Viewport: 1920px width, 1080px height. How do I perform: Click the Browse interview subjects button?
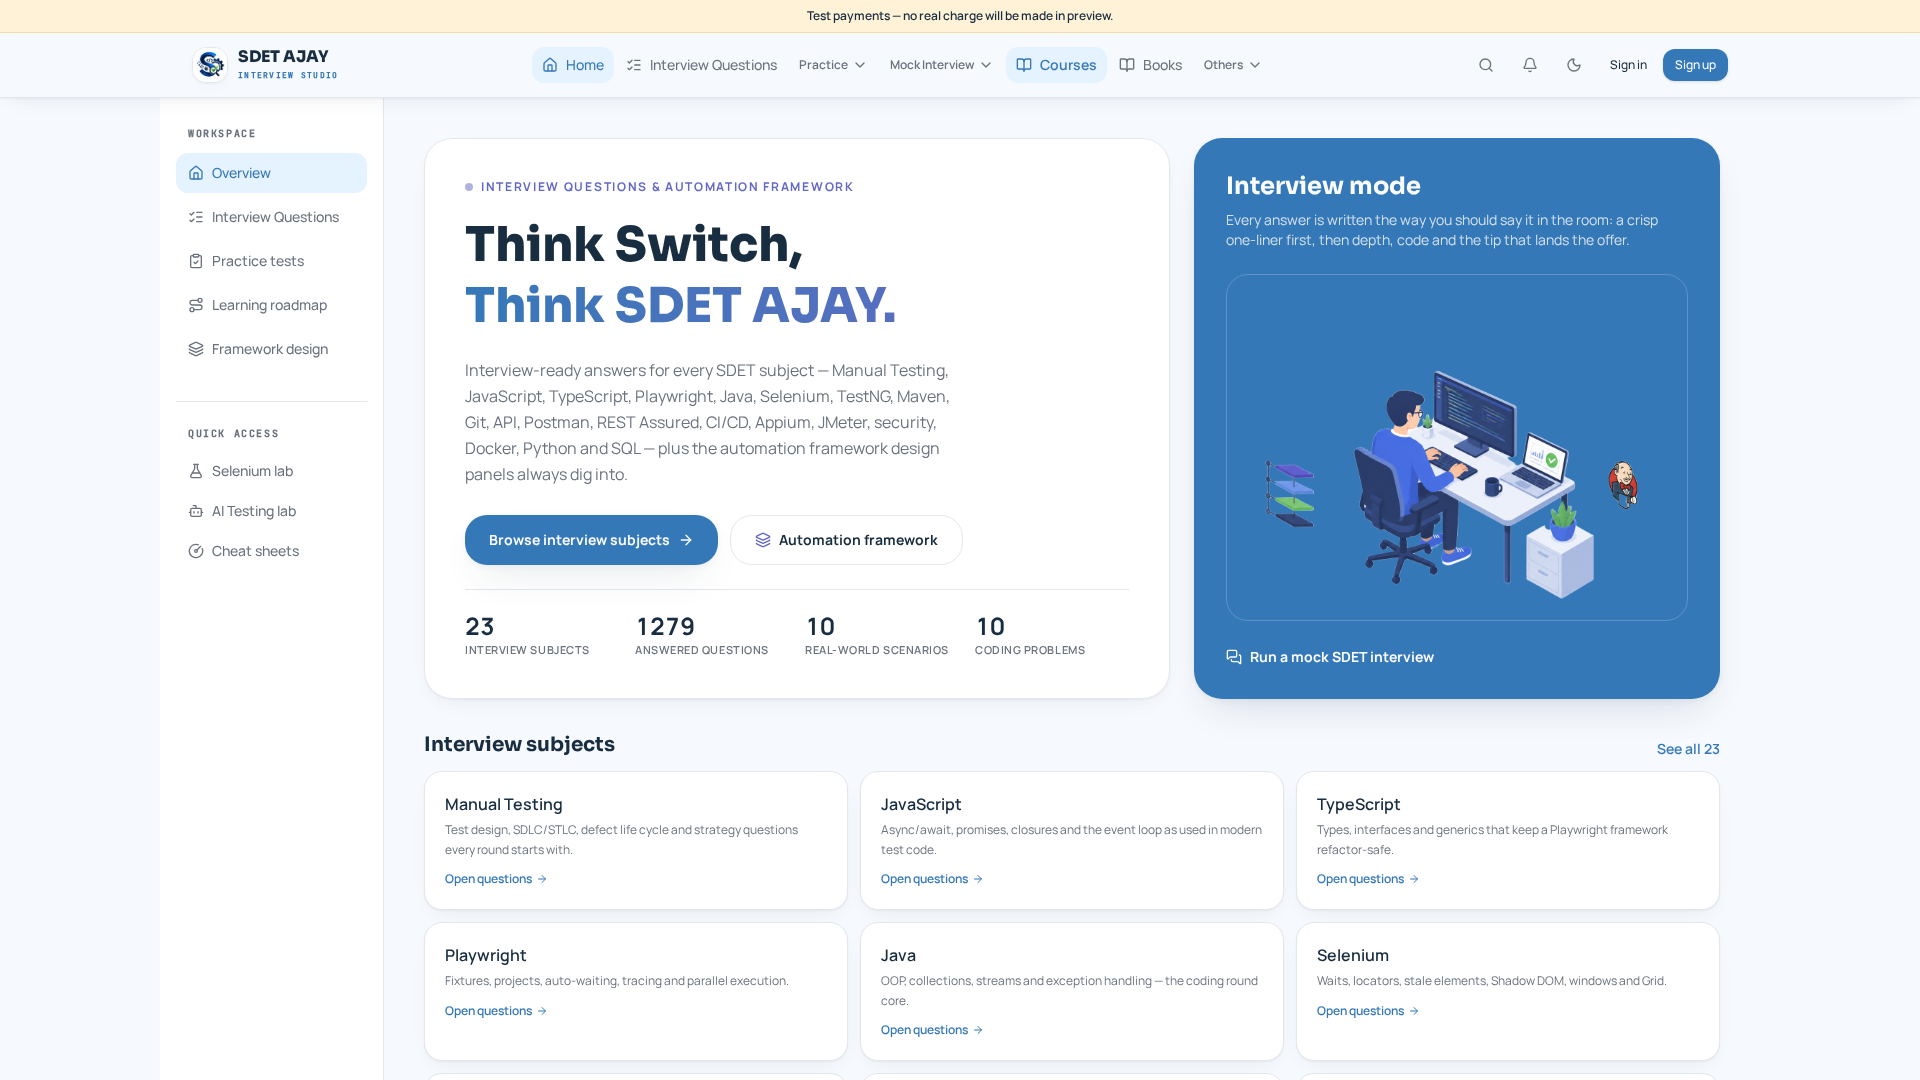point(591,540)
